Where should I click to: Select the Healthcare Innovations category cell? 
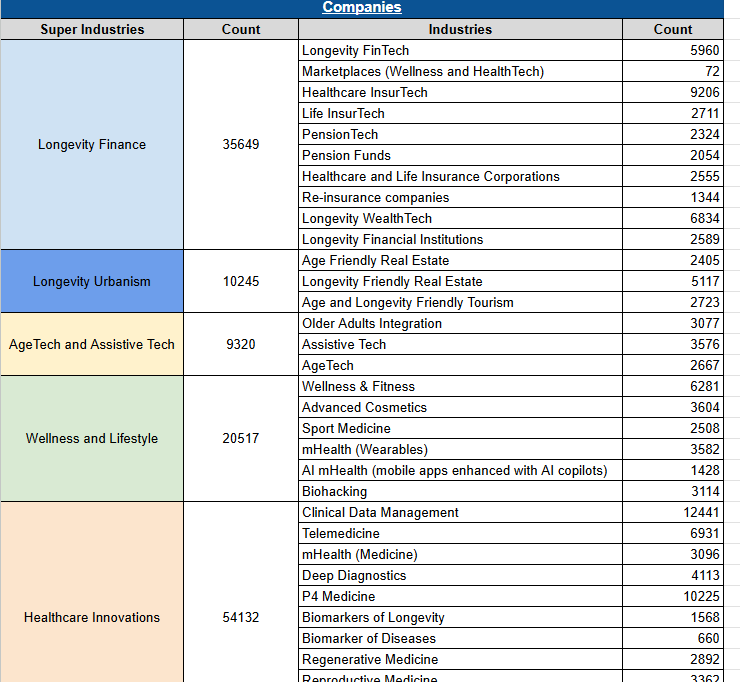[x=92, y=617]
